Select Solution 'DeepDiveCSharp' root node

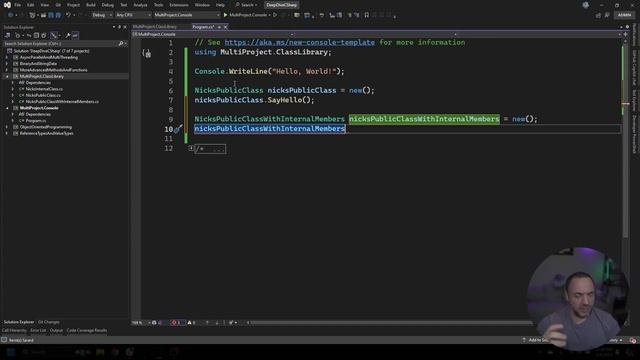[51, 51]
